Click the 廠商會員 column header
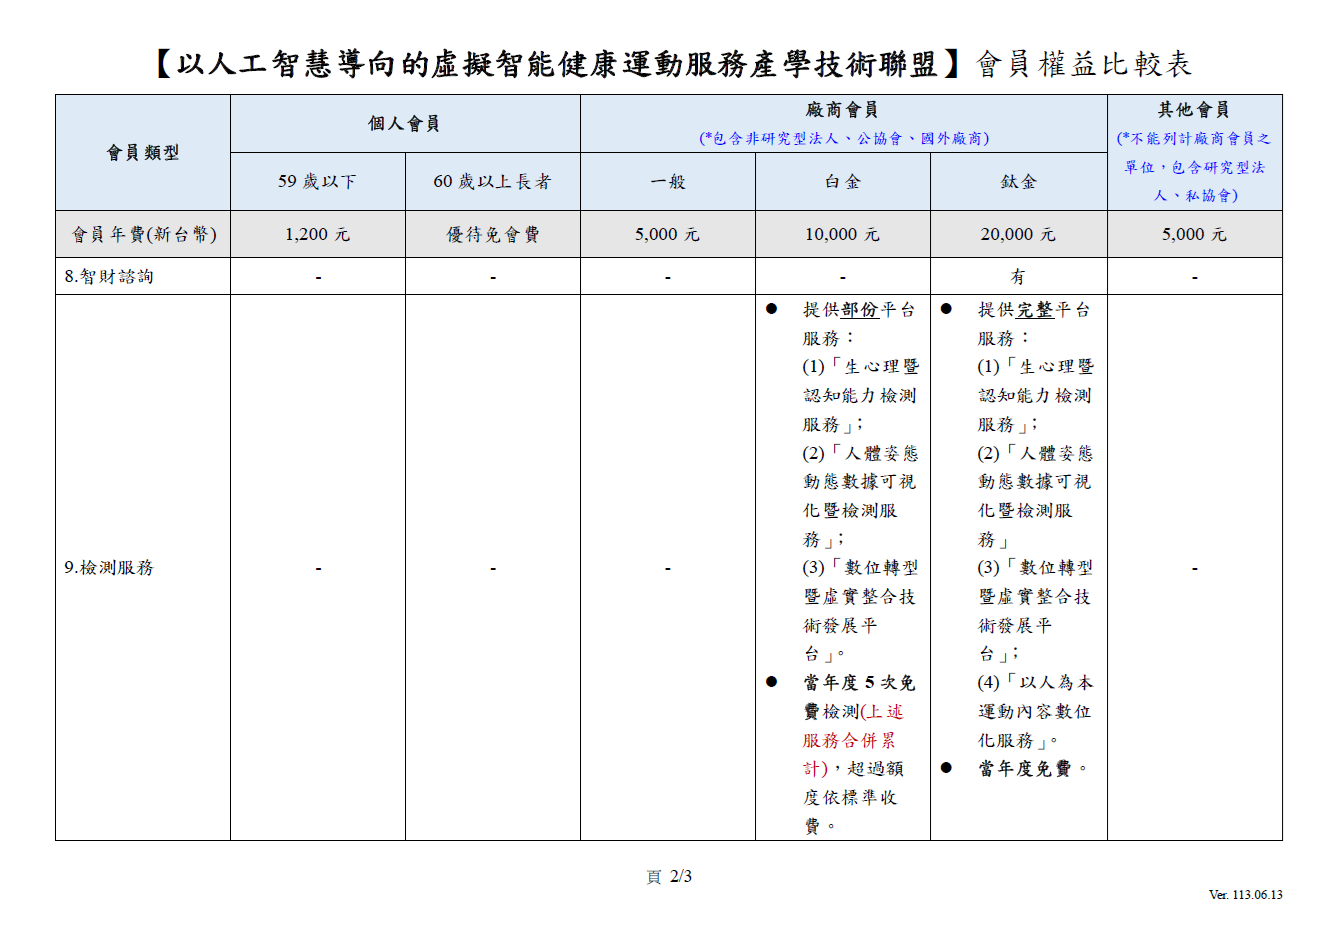 (842, 110)
